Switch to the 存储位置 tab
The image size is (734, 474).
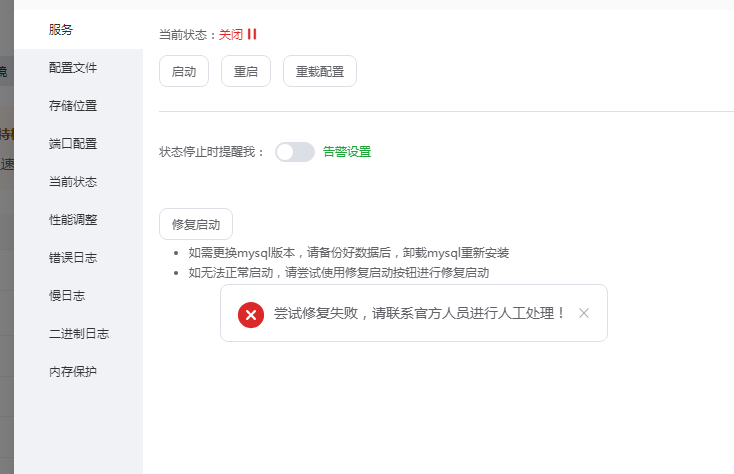coord(73,106)
